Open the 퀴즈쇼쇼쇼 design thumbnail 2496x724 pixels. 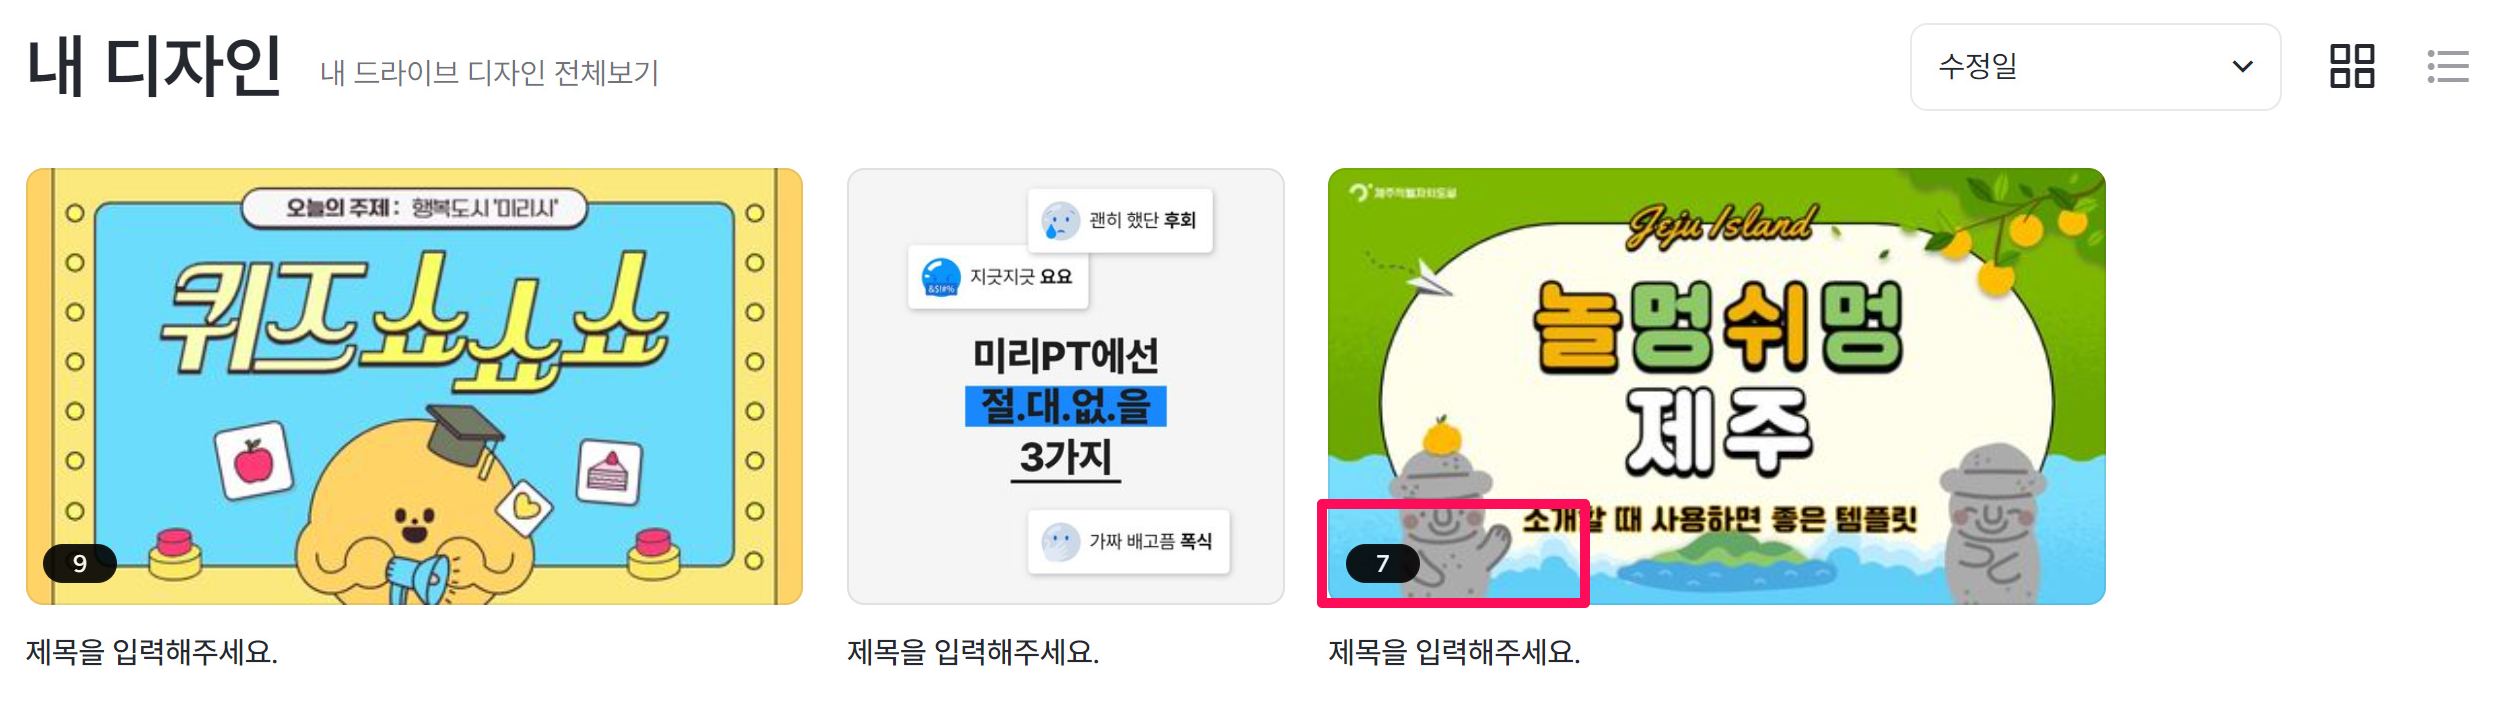point(414,386)
